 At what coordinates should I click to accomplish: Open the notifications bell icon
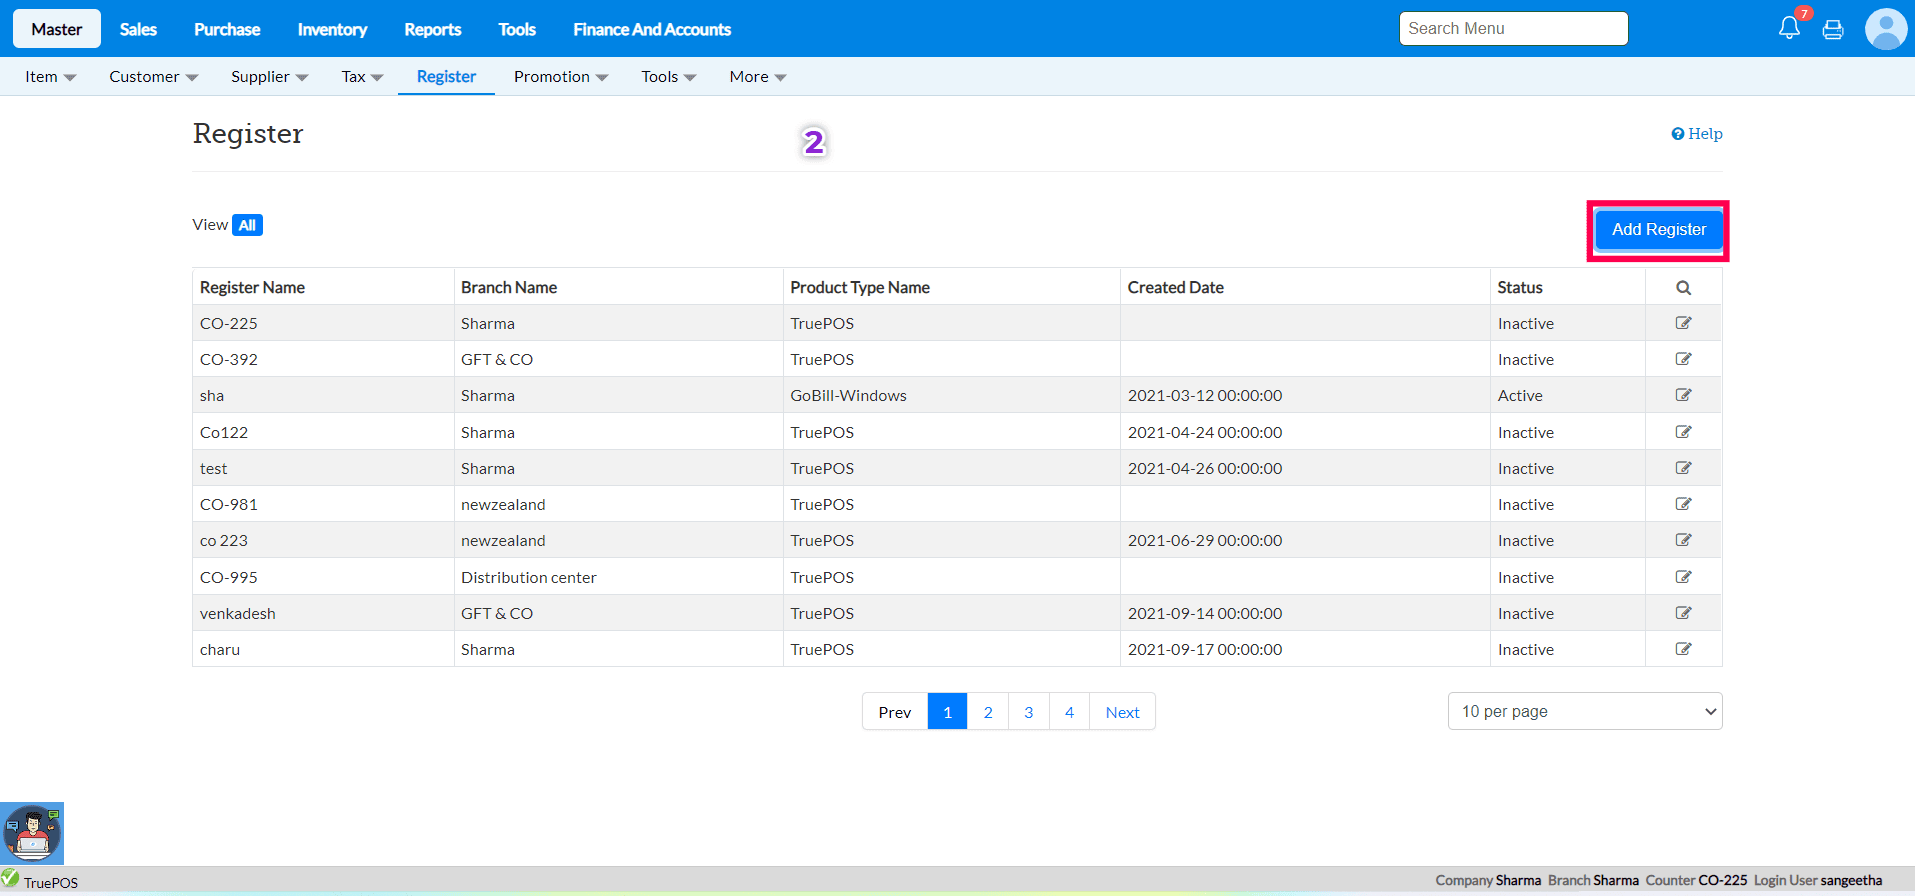pyautogui.click(x=1789, y=28)
